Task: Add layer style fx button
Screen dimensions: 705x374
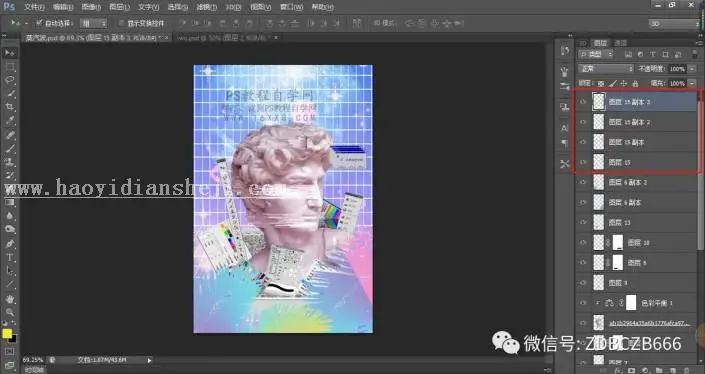Action: (x=619, y=370)
